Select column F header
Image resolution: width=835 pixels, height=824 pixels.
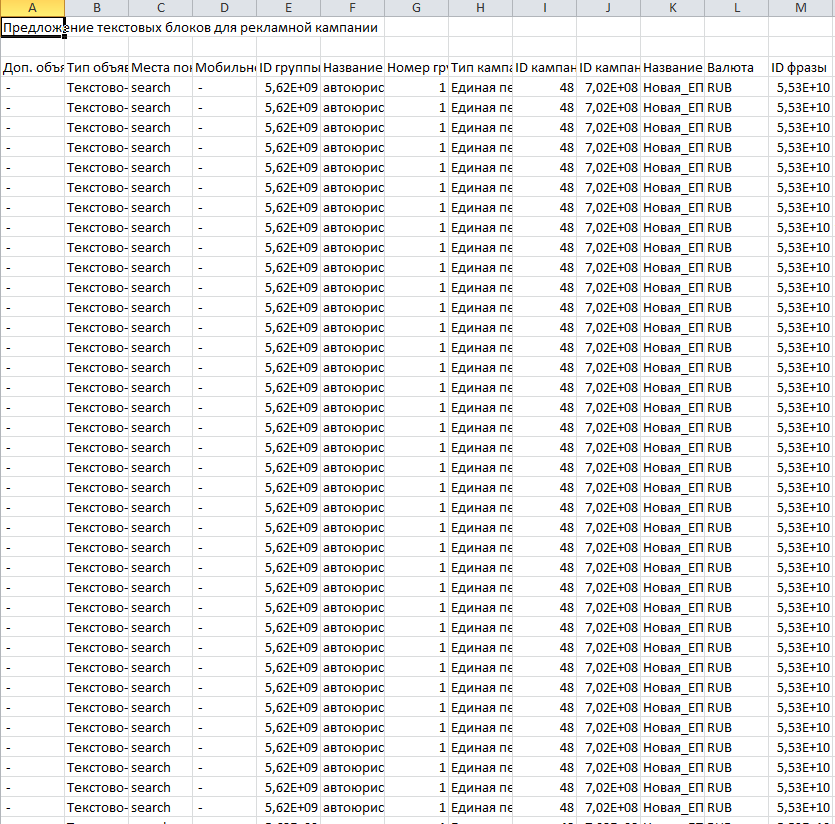click(352, 8)
